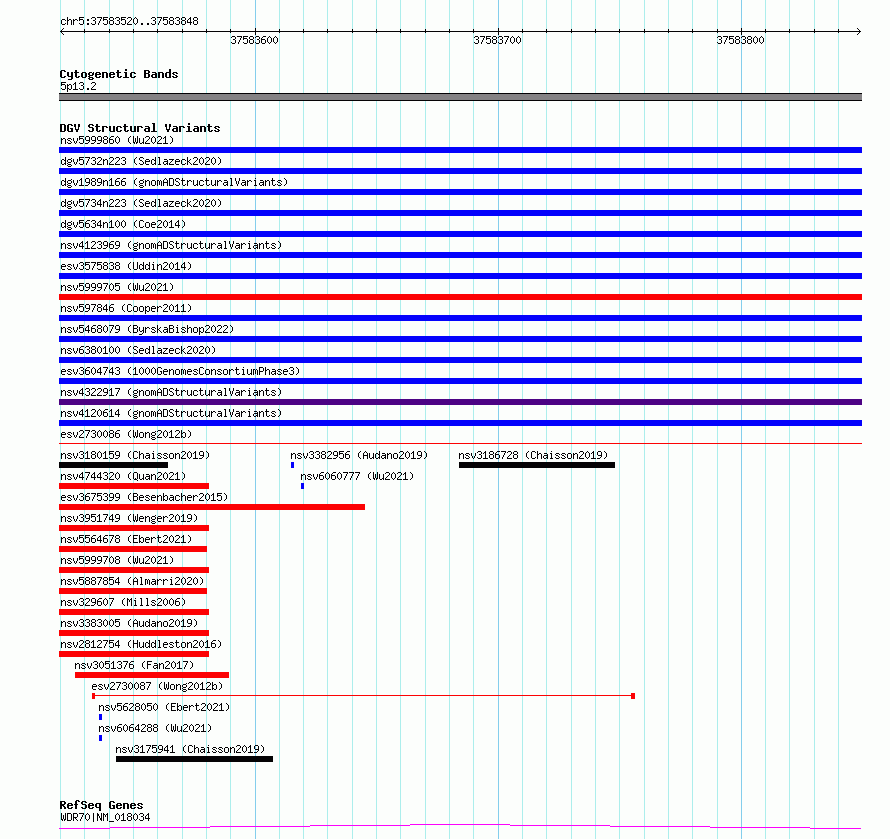890x839 pixels.
Task: Click nsv3382956 (Audano2019) label
Action: (359, 455)
